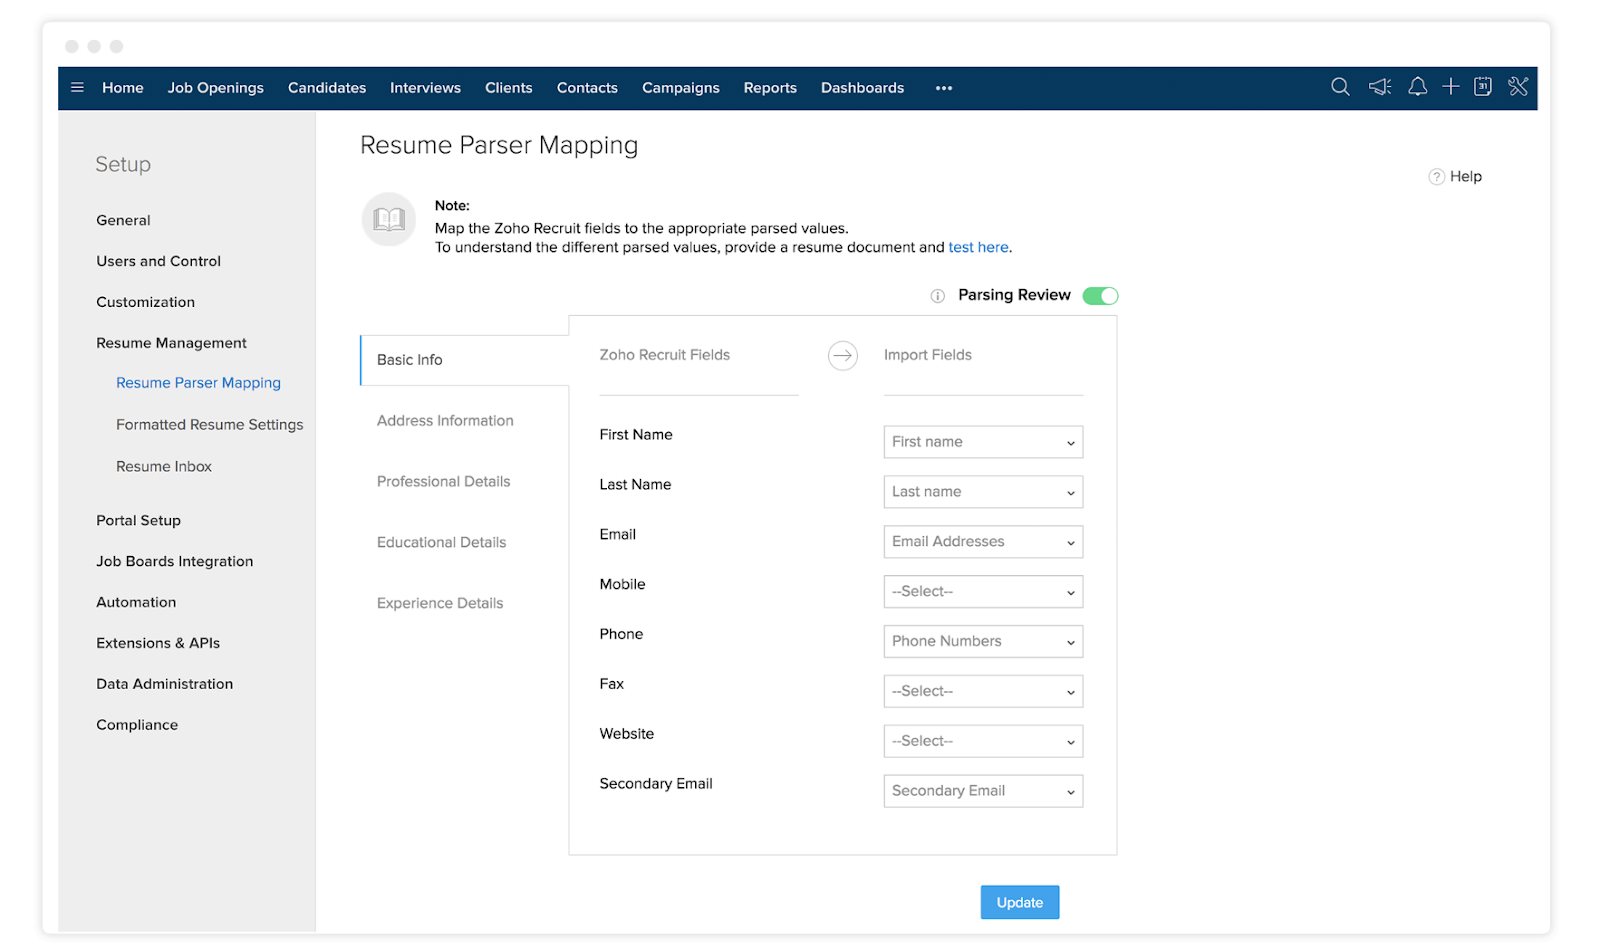This screenshot has width=1600, height=949.
Task: Select Resume Parser Mapping in sidebar
Action: click(x=198, y=384)
